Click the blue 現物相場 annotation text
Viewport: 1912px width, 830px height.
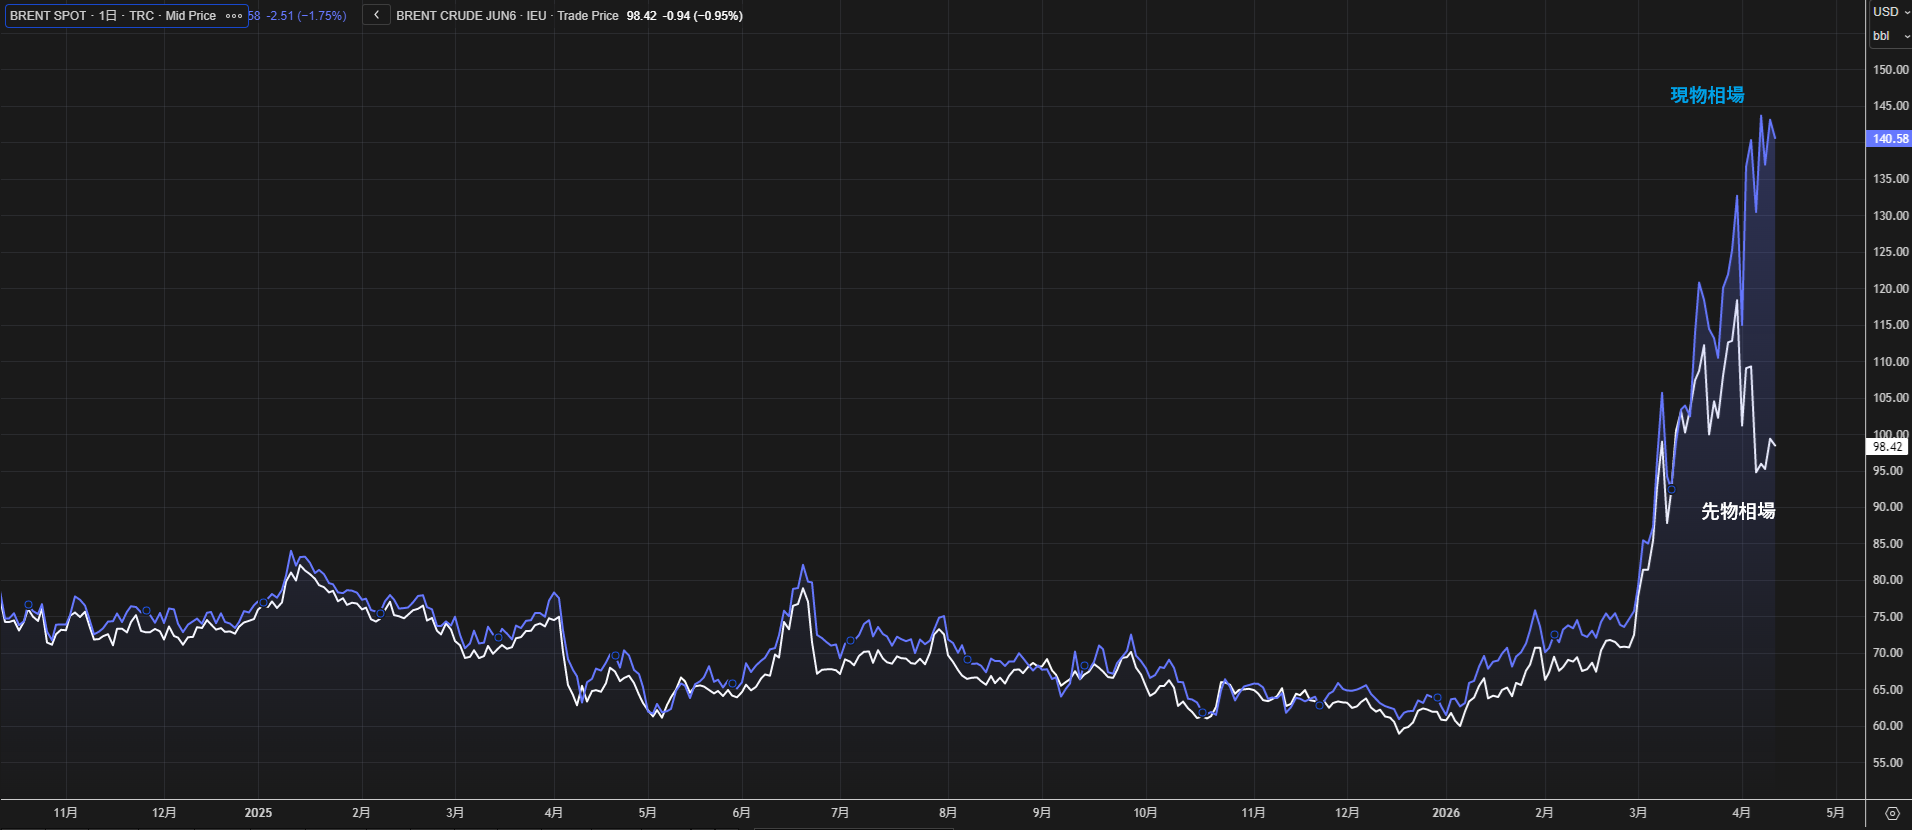(x=1707, y=95)
